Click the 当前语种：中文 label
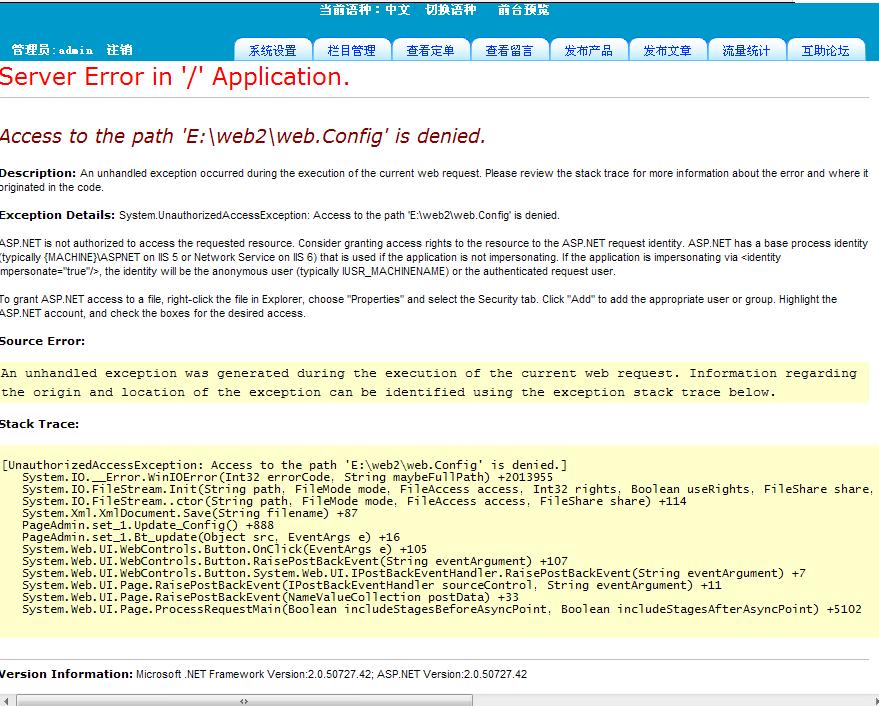Screen dimensions: 879x706 point(365,10)
